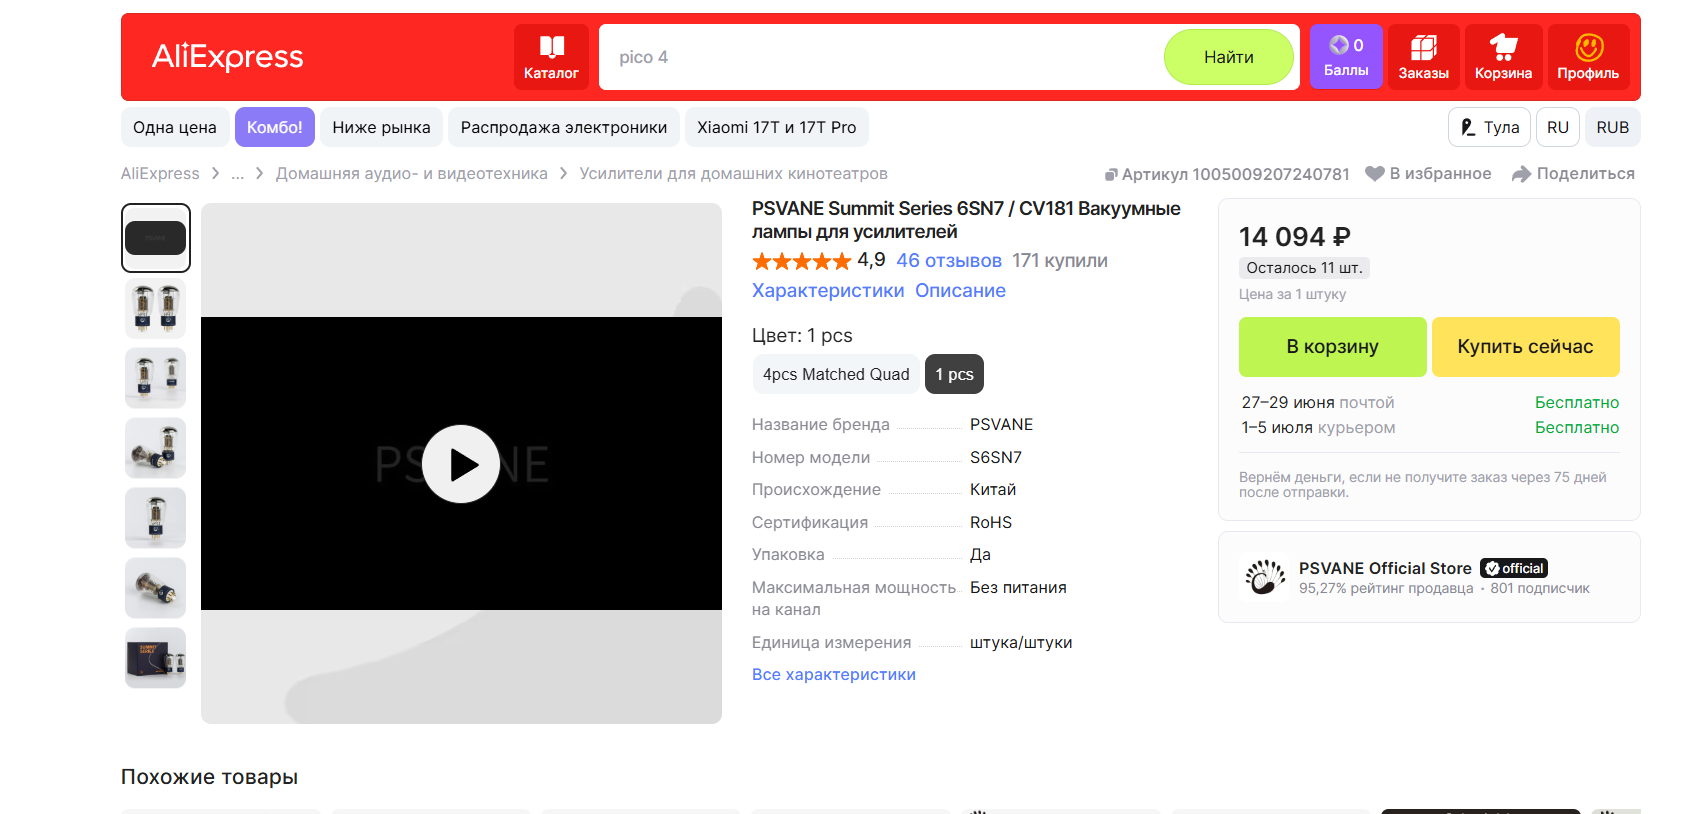Viewport: 1702px width, 814px height.
Task: Open the Одна цена tab
Action: (175, 127)
